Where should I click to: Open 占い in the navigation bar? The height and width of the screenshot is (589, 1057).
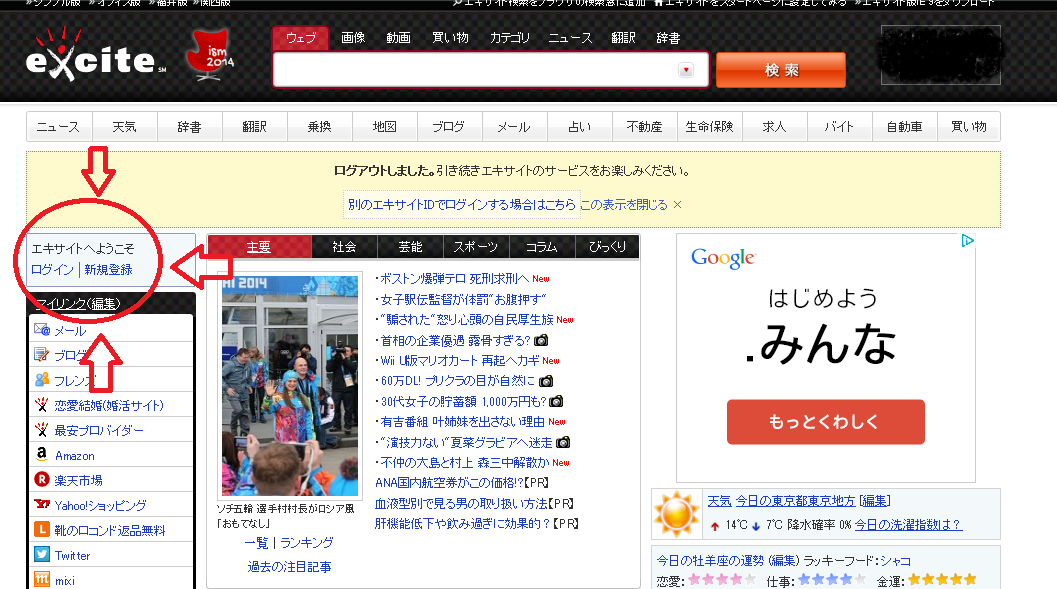580,127
